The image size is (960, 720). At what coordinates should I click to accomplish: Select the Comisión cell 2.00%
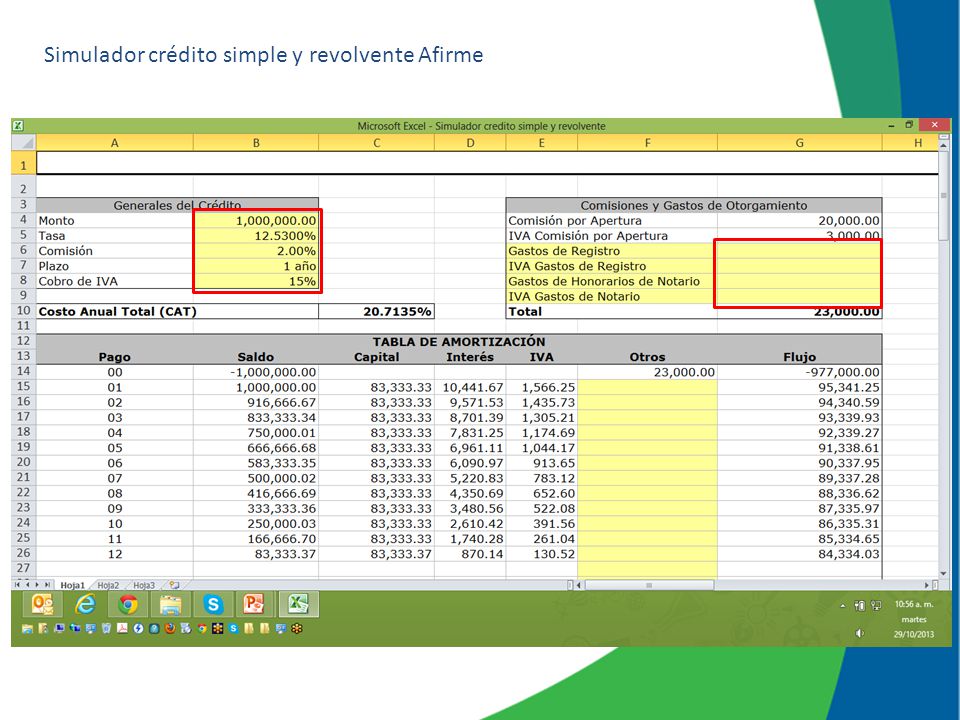tap(256, 251)
